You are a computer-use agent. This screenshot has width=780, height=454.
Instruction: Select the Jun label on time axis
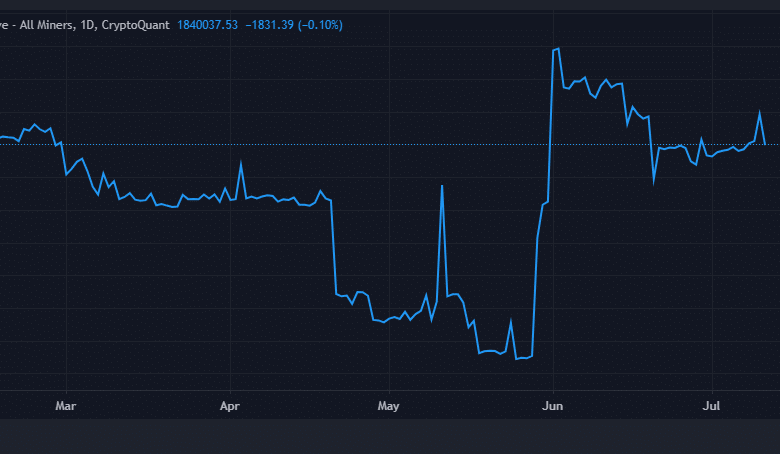point(552,406)
